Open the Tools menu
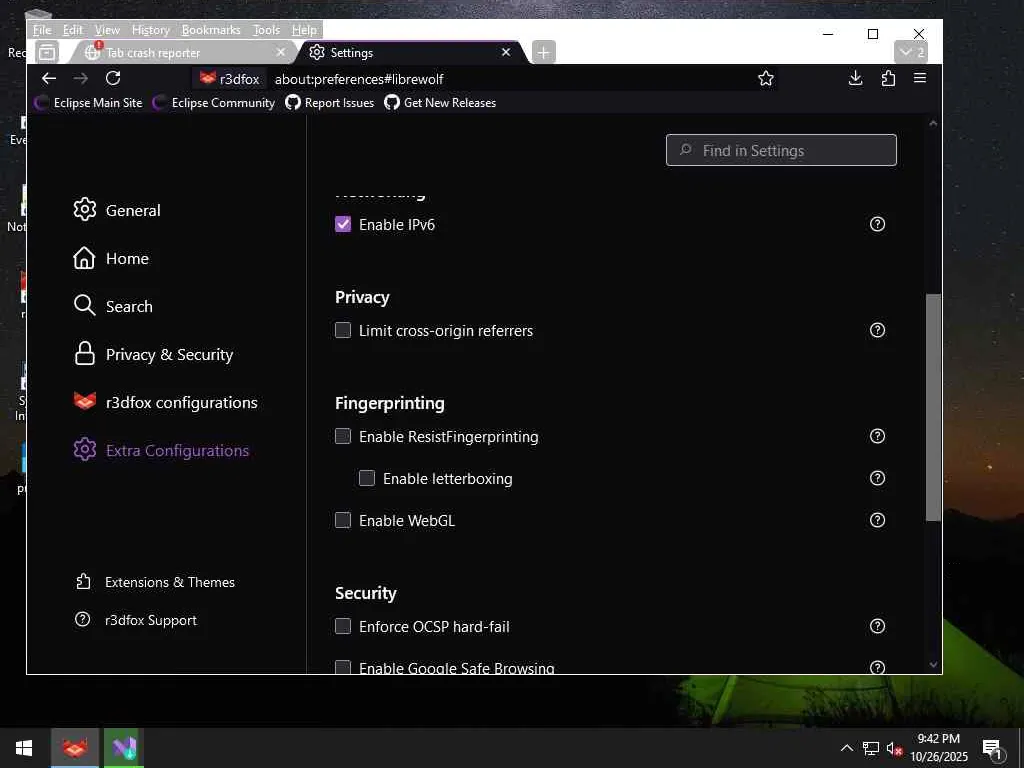This screenshot has height=768, width=1024. (x=266, y=30)
